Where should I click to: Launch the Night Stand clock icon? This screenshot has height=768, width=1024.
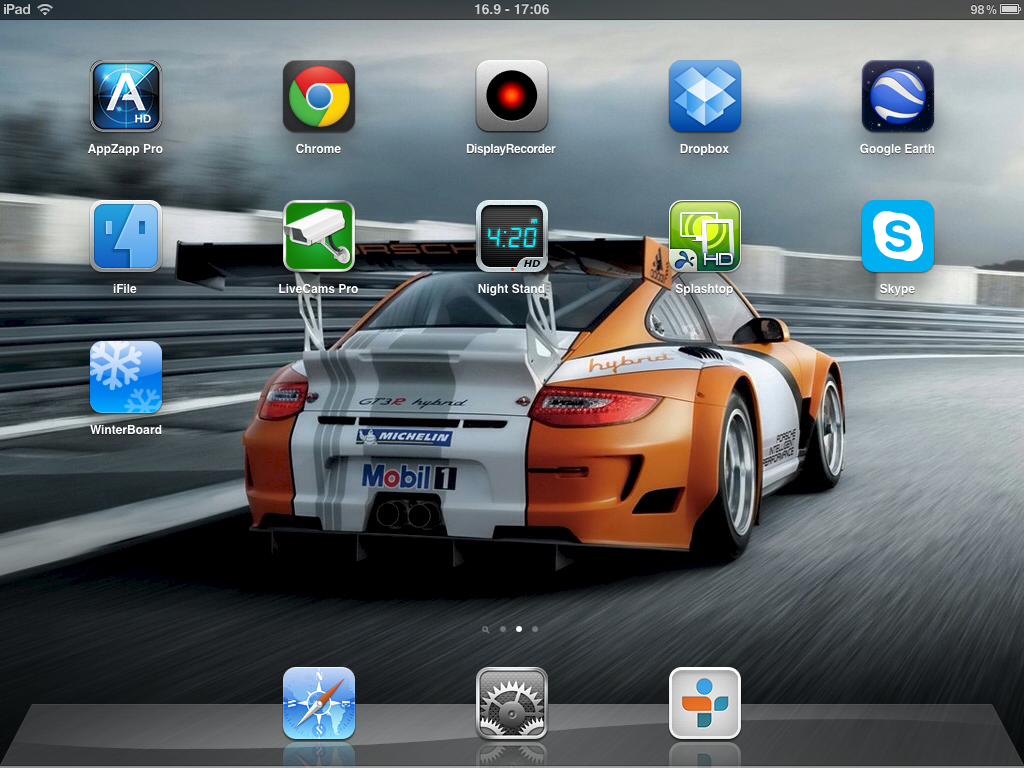click(x=511, y=236)
